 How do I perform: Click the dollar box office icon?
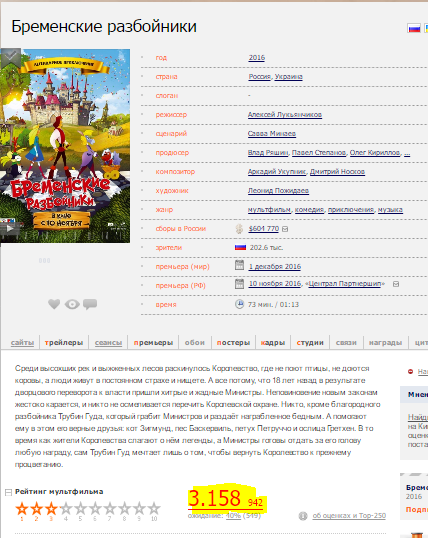[x=239, y=229]
